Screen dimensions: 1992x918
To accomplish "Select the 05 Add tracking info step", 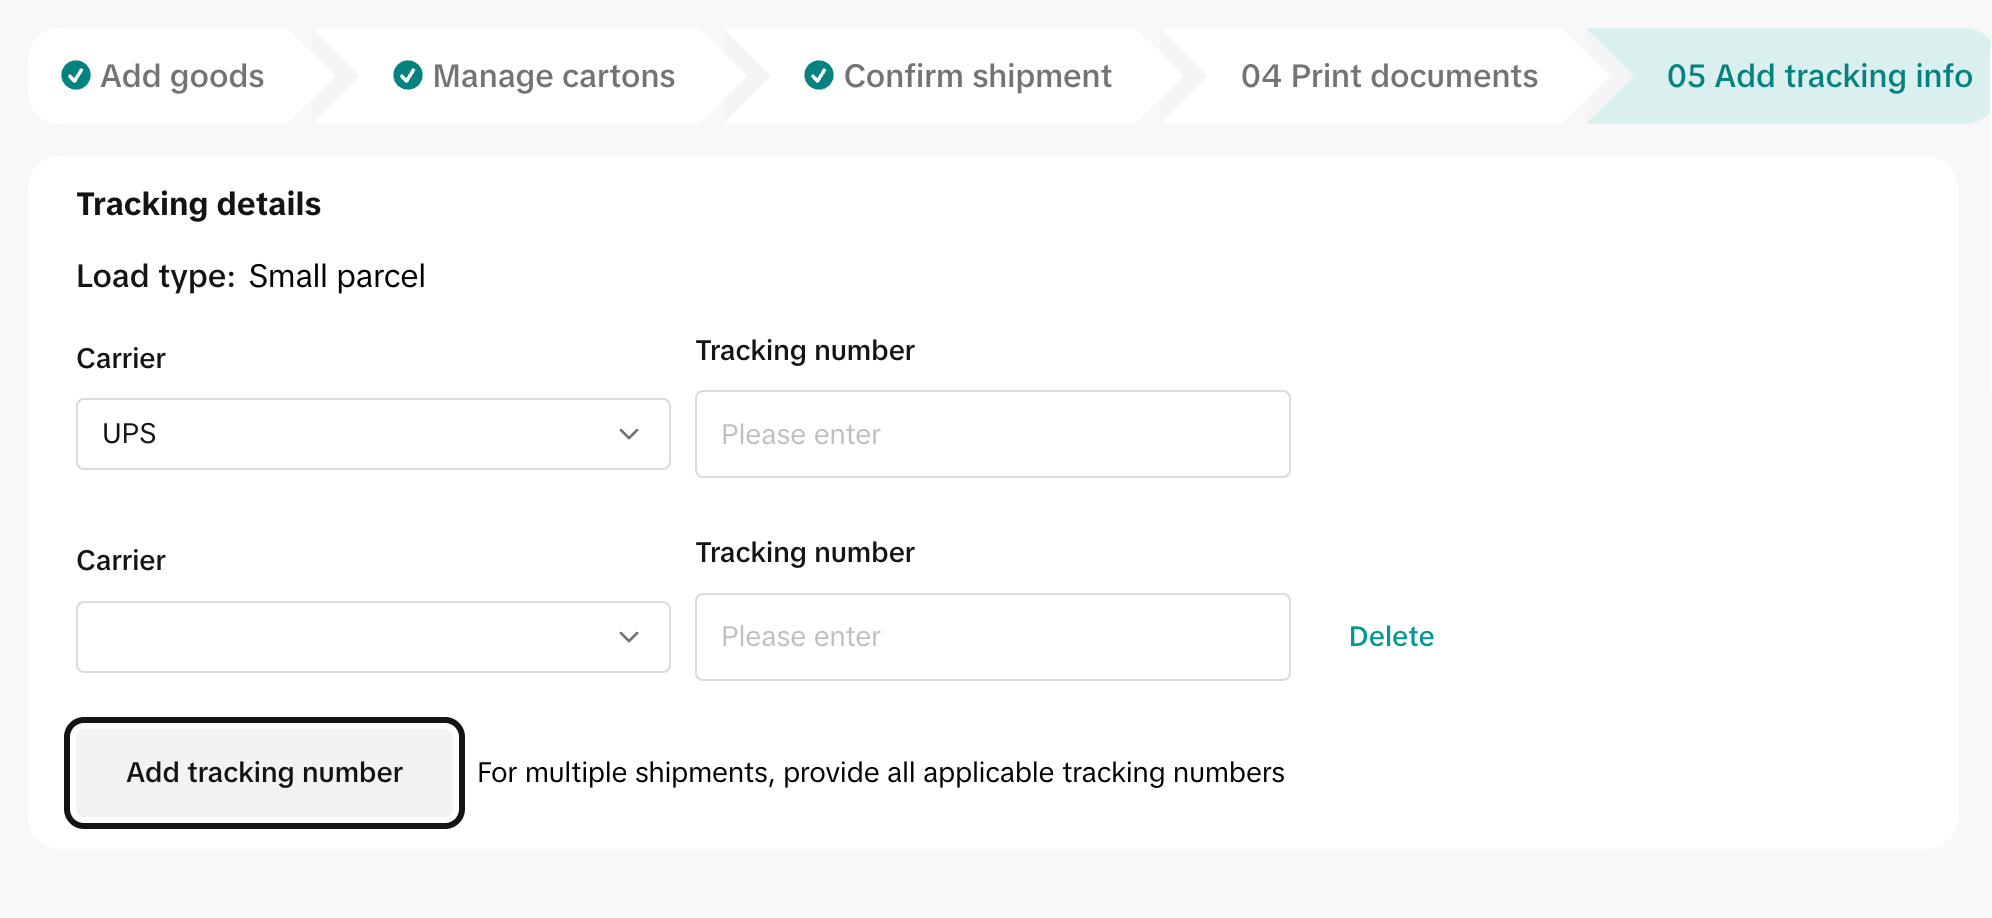I will coord(1819,76).
